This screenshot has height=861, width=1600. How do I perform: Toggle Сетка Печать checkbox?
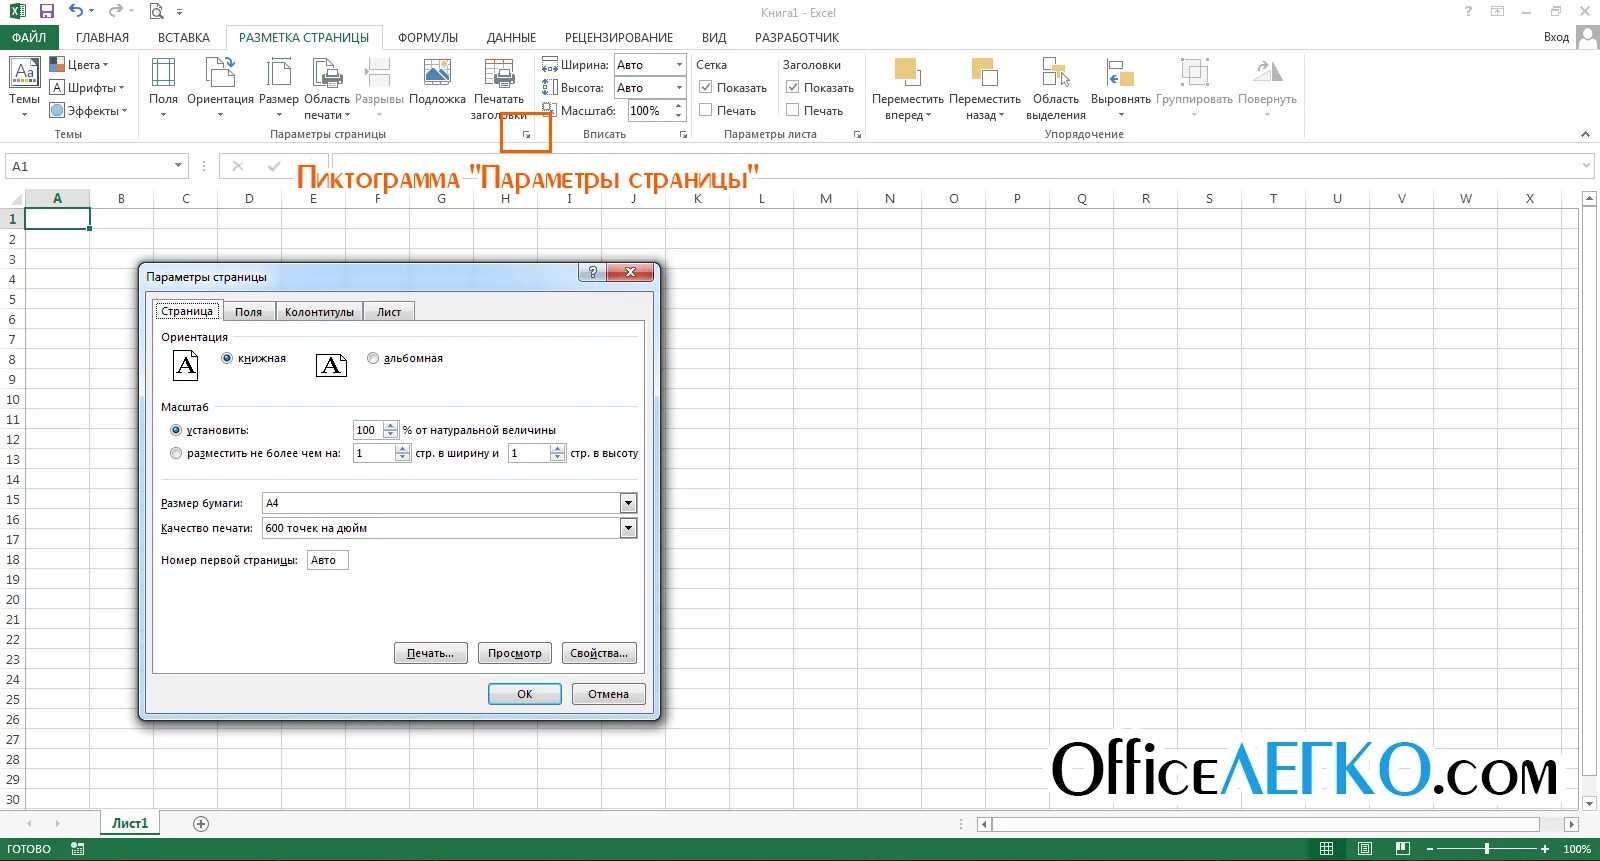(705, 111)
